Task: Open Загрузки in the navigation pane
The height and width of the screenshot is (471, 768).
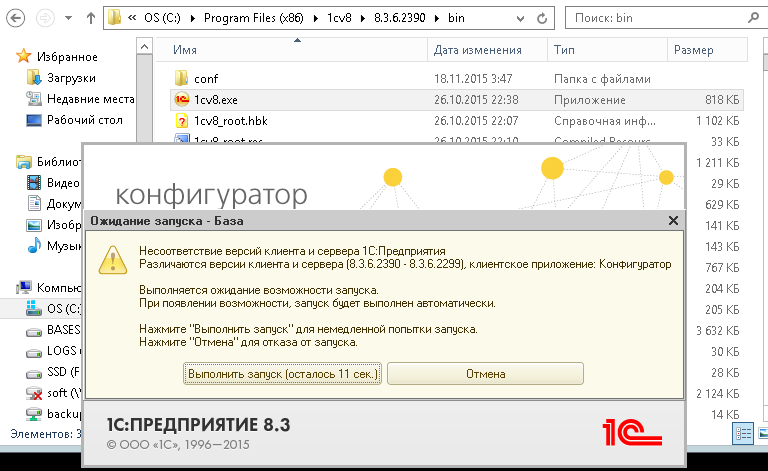Action: [71, 78]
